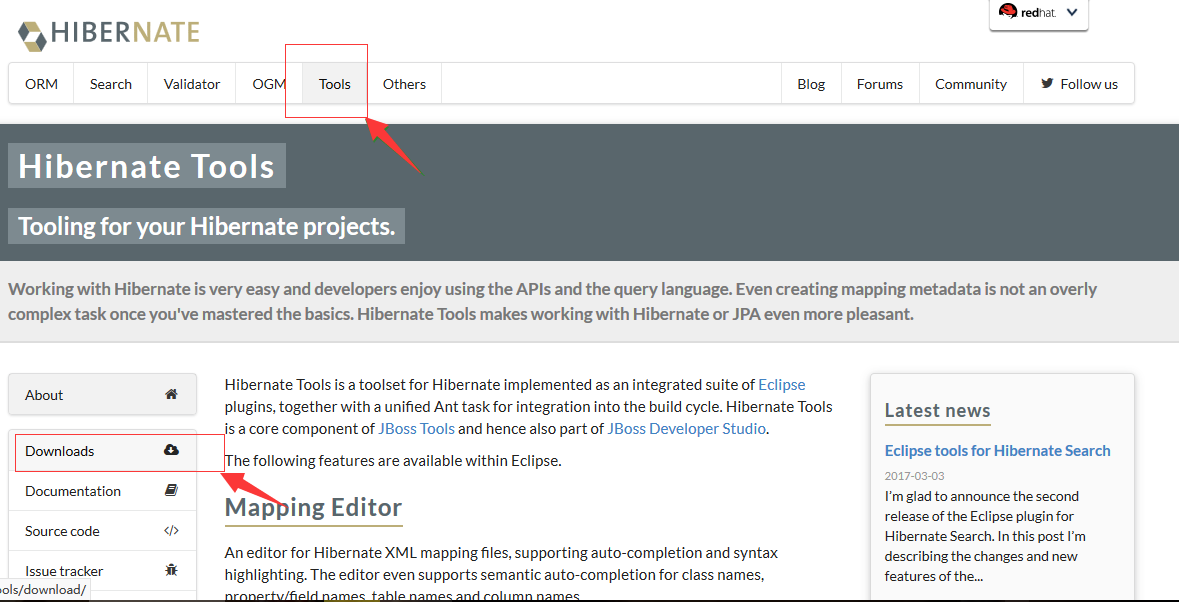
Task: Click the 2017-03-03 news date
Action: click(914, 476)
